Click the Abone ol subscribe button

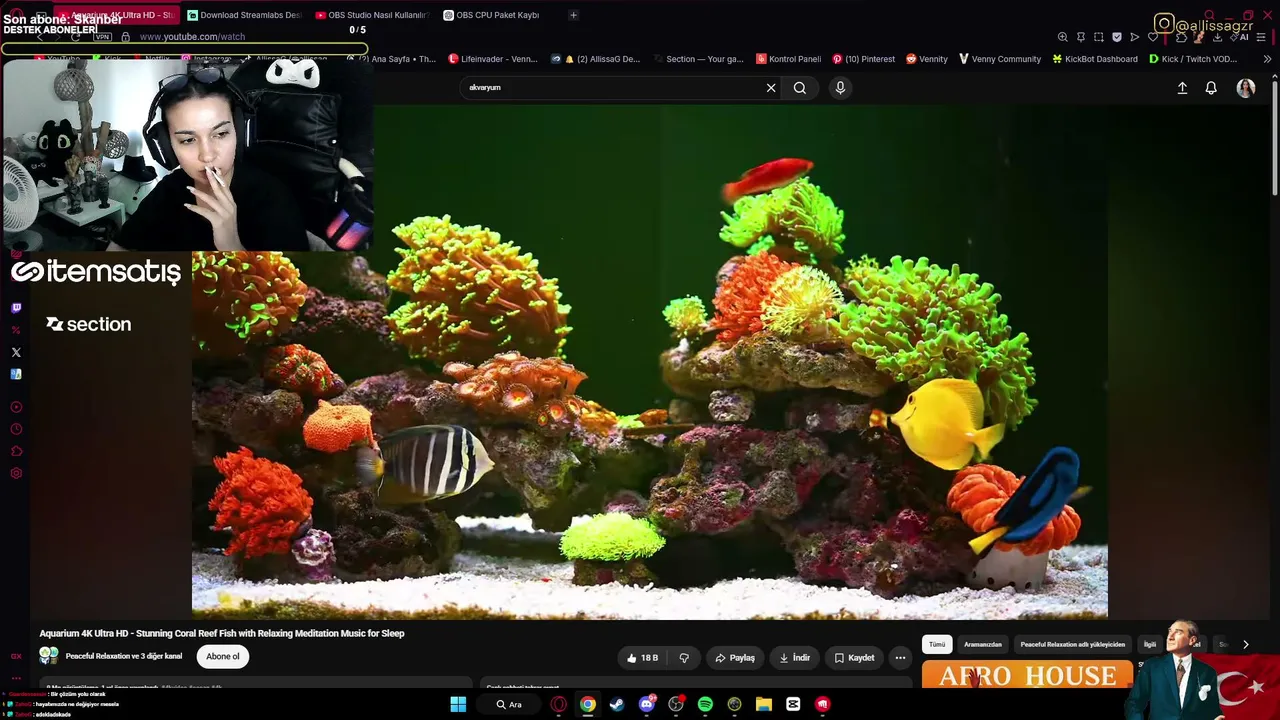(223, 657)
